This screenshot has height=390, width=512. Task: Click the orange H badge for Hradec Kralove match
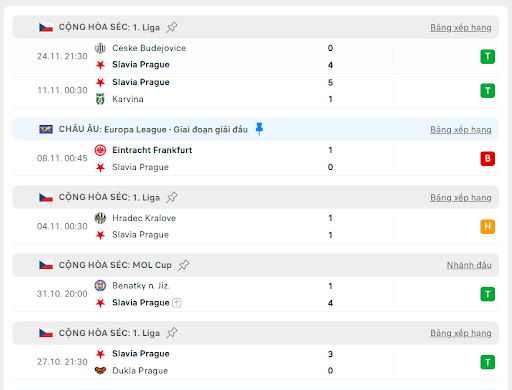point(487,227)
